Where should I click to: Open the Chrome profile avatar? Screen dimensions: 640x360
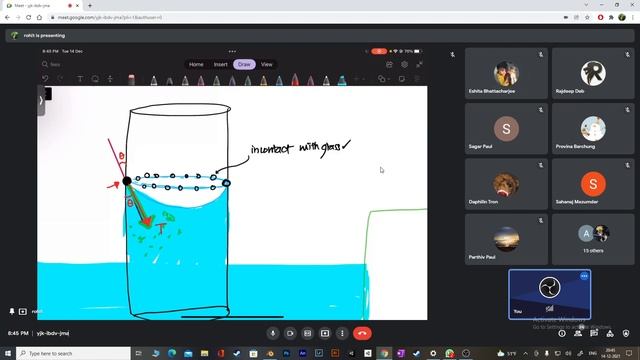pos(622,17)
